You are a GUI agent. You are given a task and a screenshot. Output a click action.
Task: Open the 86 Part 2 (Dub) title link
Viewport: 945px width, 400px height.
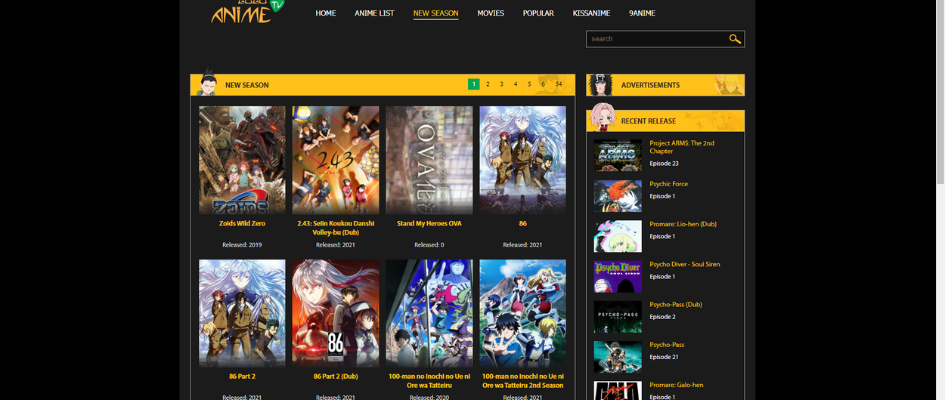pos(336,377)
